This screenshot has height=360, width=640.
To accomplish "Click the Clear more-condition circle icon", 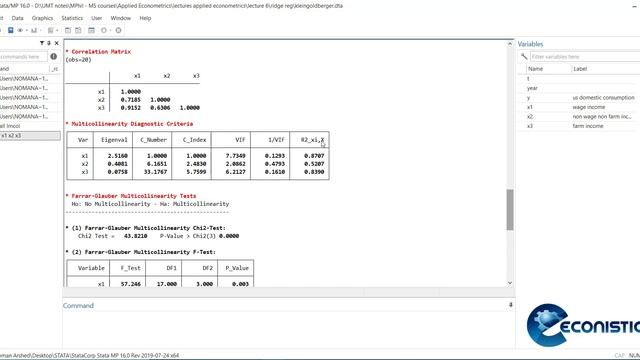I will pyautogui.click(x=104, y=30).
